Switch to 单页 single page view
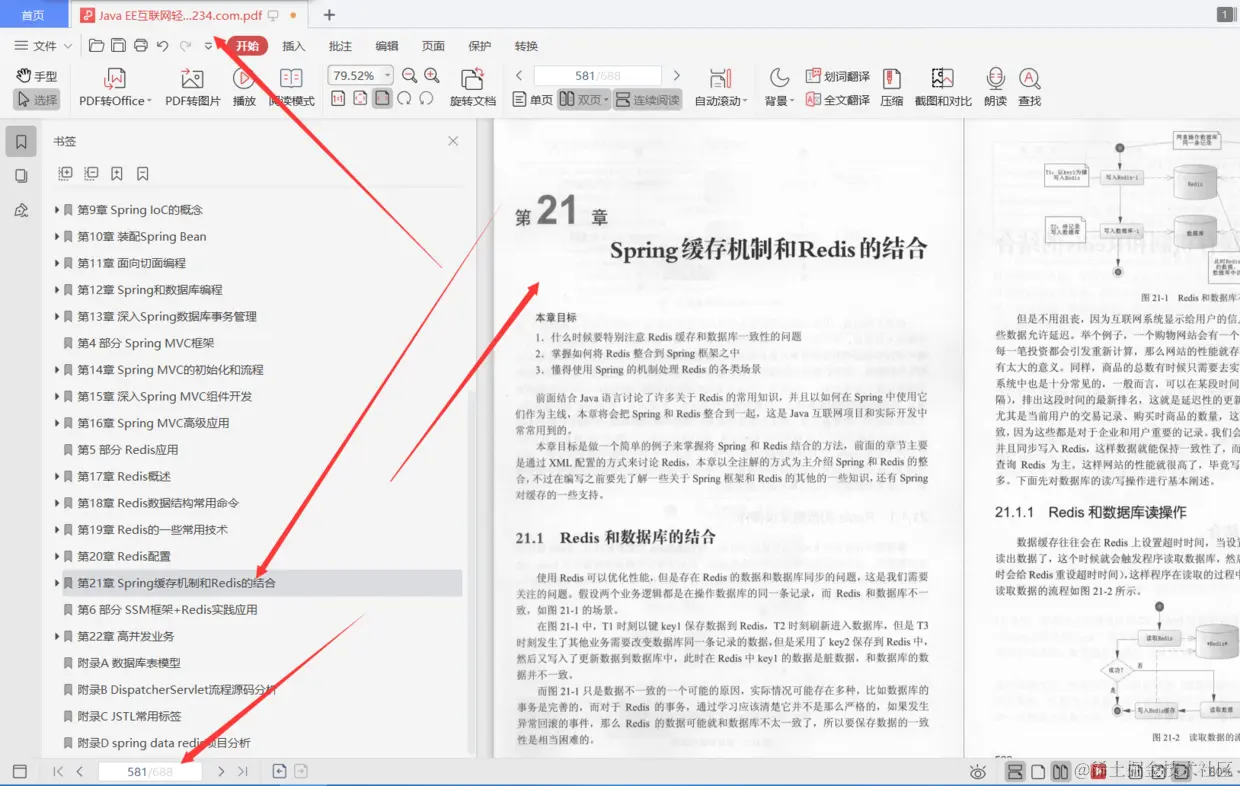 (533, 100)
